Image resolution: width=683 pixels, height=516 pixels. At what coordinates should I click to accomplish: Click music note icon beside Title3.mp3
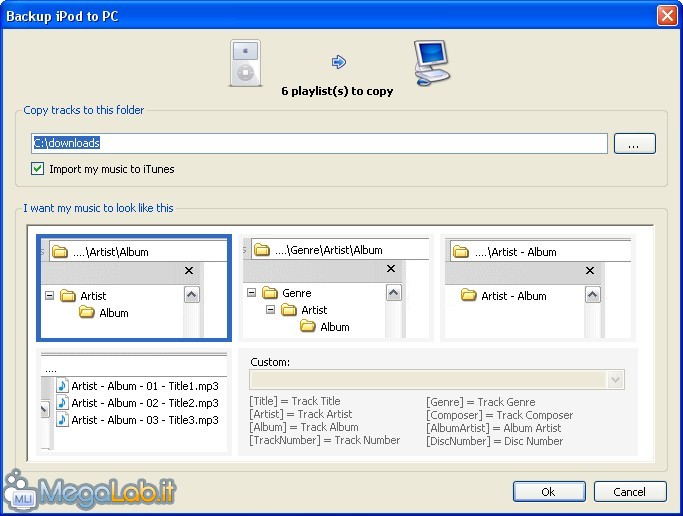click(61, 420)
